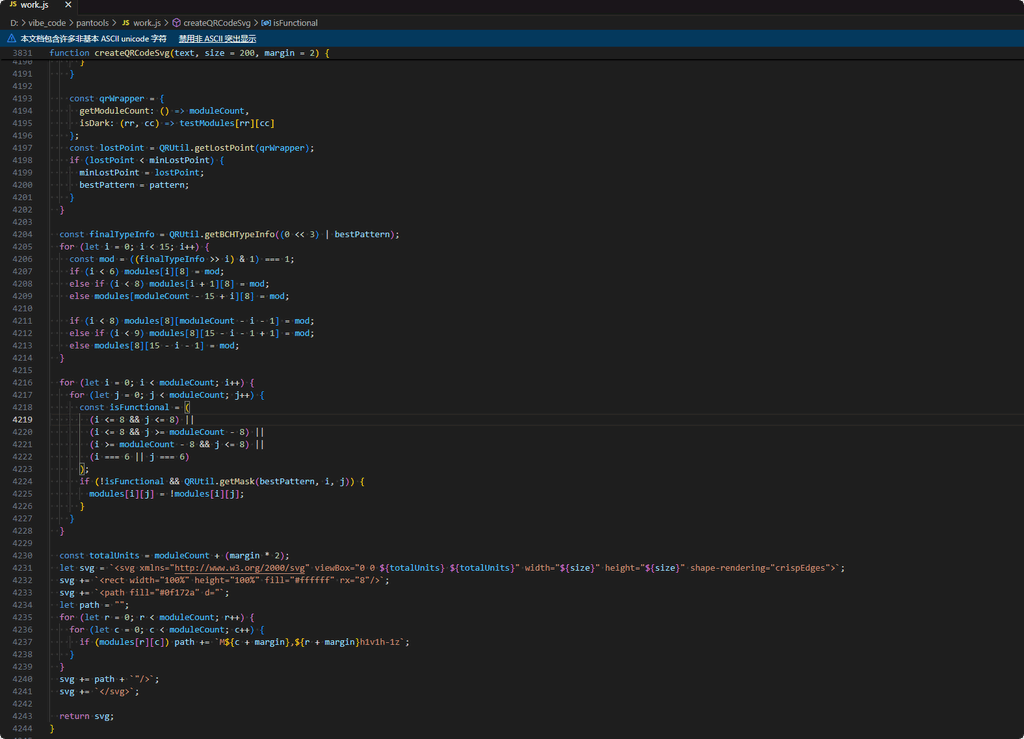Screen dimensions: 1024x739
Task: Click 'totalUnits' declaration on line 4230
Action: (x=114, y=556)
